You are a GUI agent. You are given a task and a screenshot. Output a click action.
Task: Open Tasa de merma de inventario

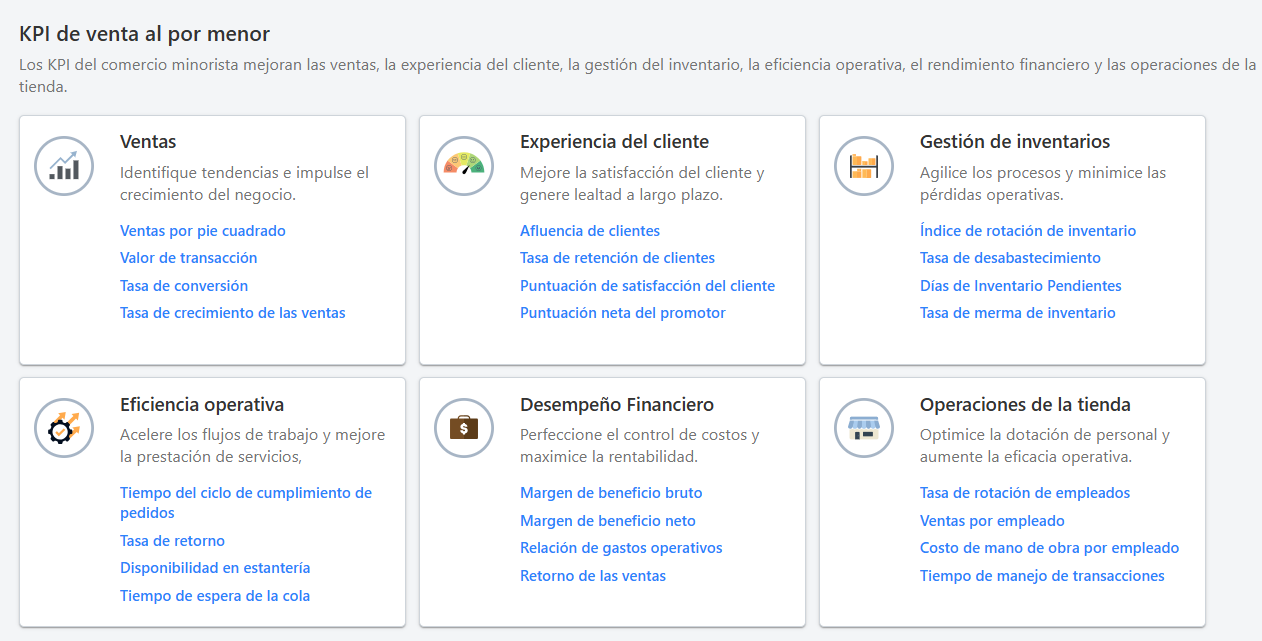[x=1017, y=312]
